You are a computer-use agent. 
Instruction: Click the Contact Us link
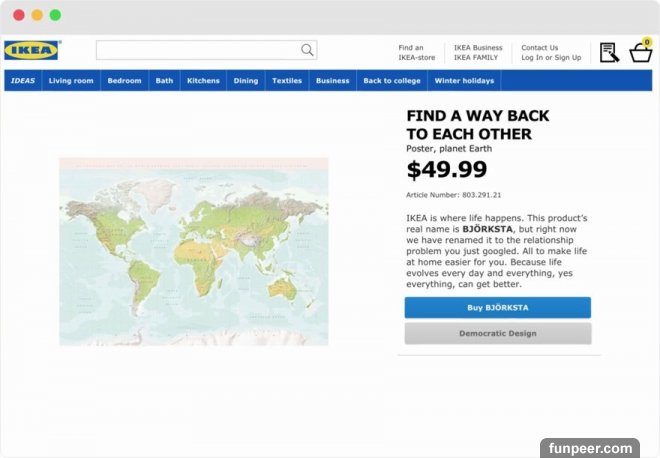539,47
